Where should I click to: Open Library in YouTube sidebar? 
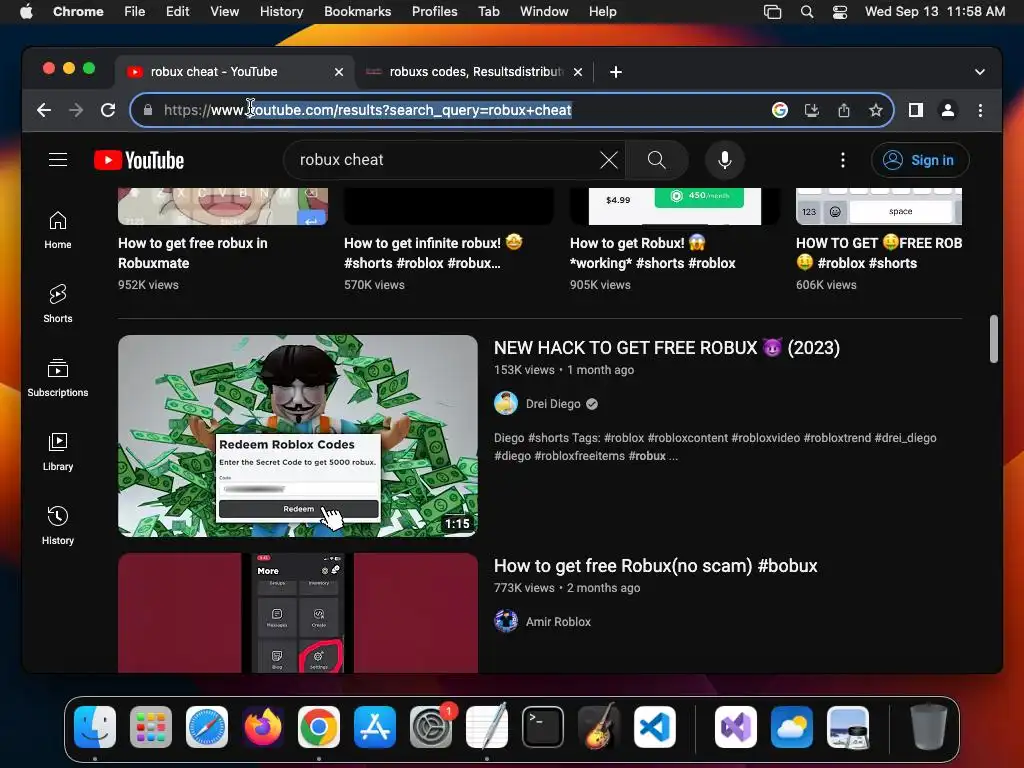pyautogui.click(x=58, y=452)
